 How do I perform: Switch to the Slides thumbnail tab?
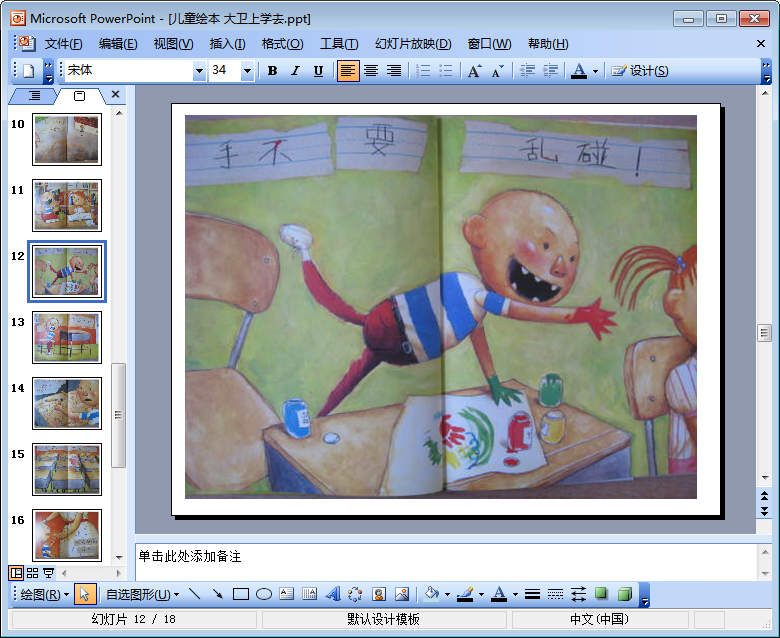tap(80, 95)
